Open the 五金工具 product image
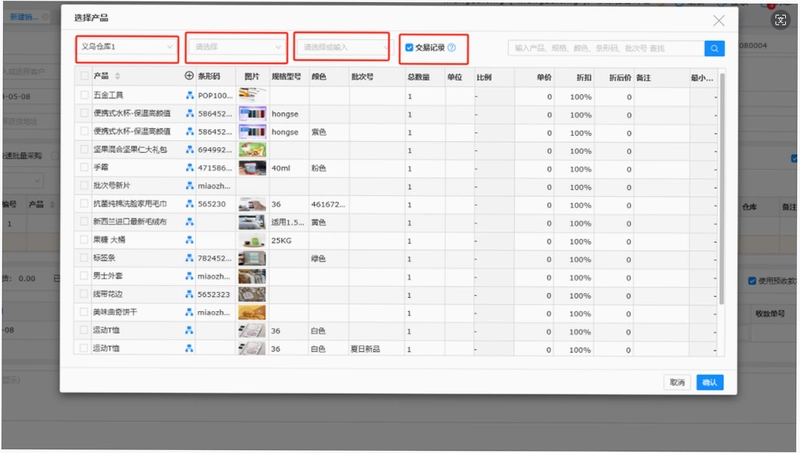The width and height of the screenshot is (800, 453). (252, 95)
